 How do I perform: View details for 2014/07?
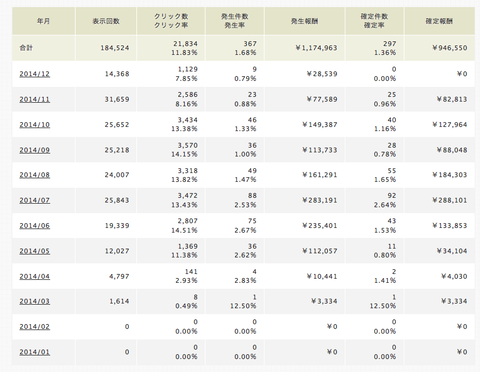tap(35, 200)
